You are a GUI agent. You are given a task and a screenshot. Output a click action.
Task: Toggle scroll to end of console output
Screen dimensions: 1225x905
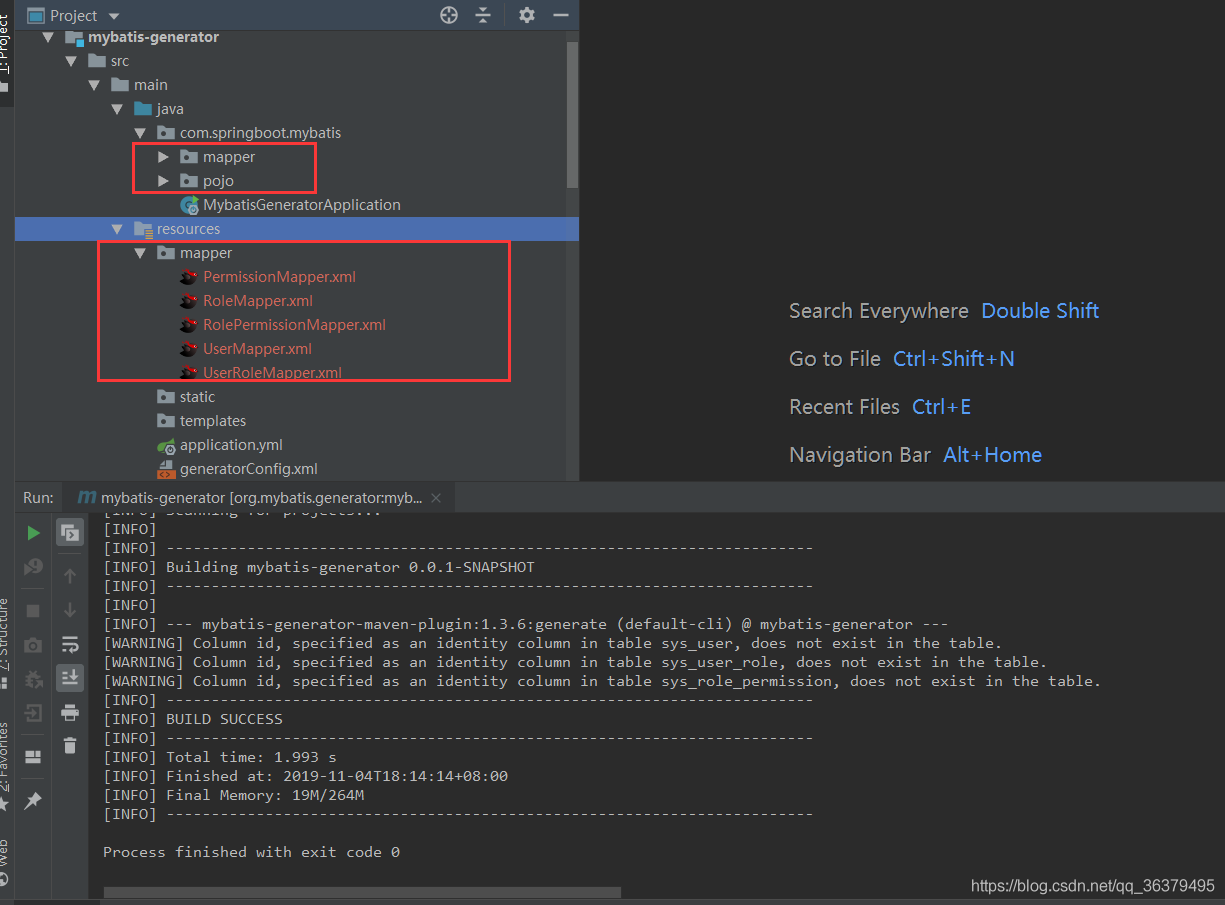[70, 678]
